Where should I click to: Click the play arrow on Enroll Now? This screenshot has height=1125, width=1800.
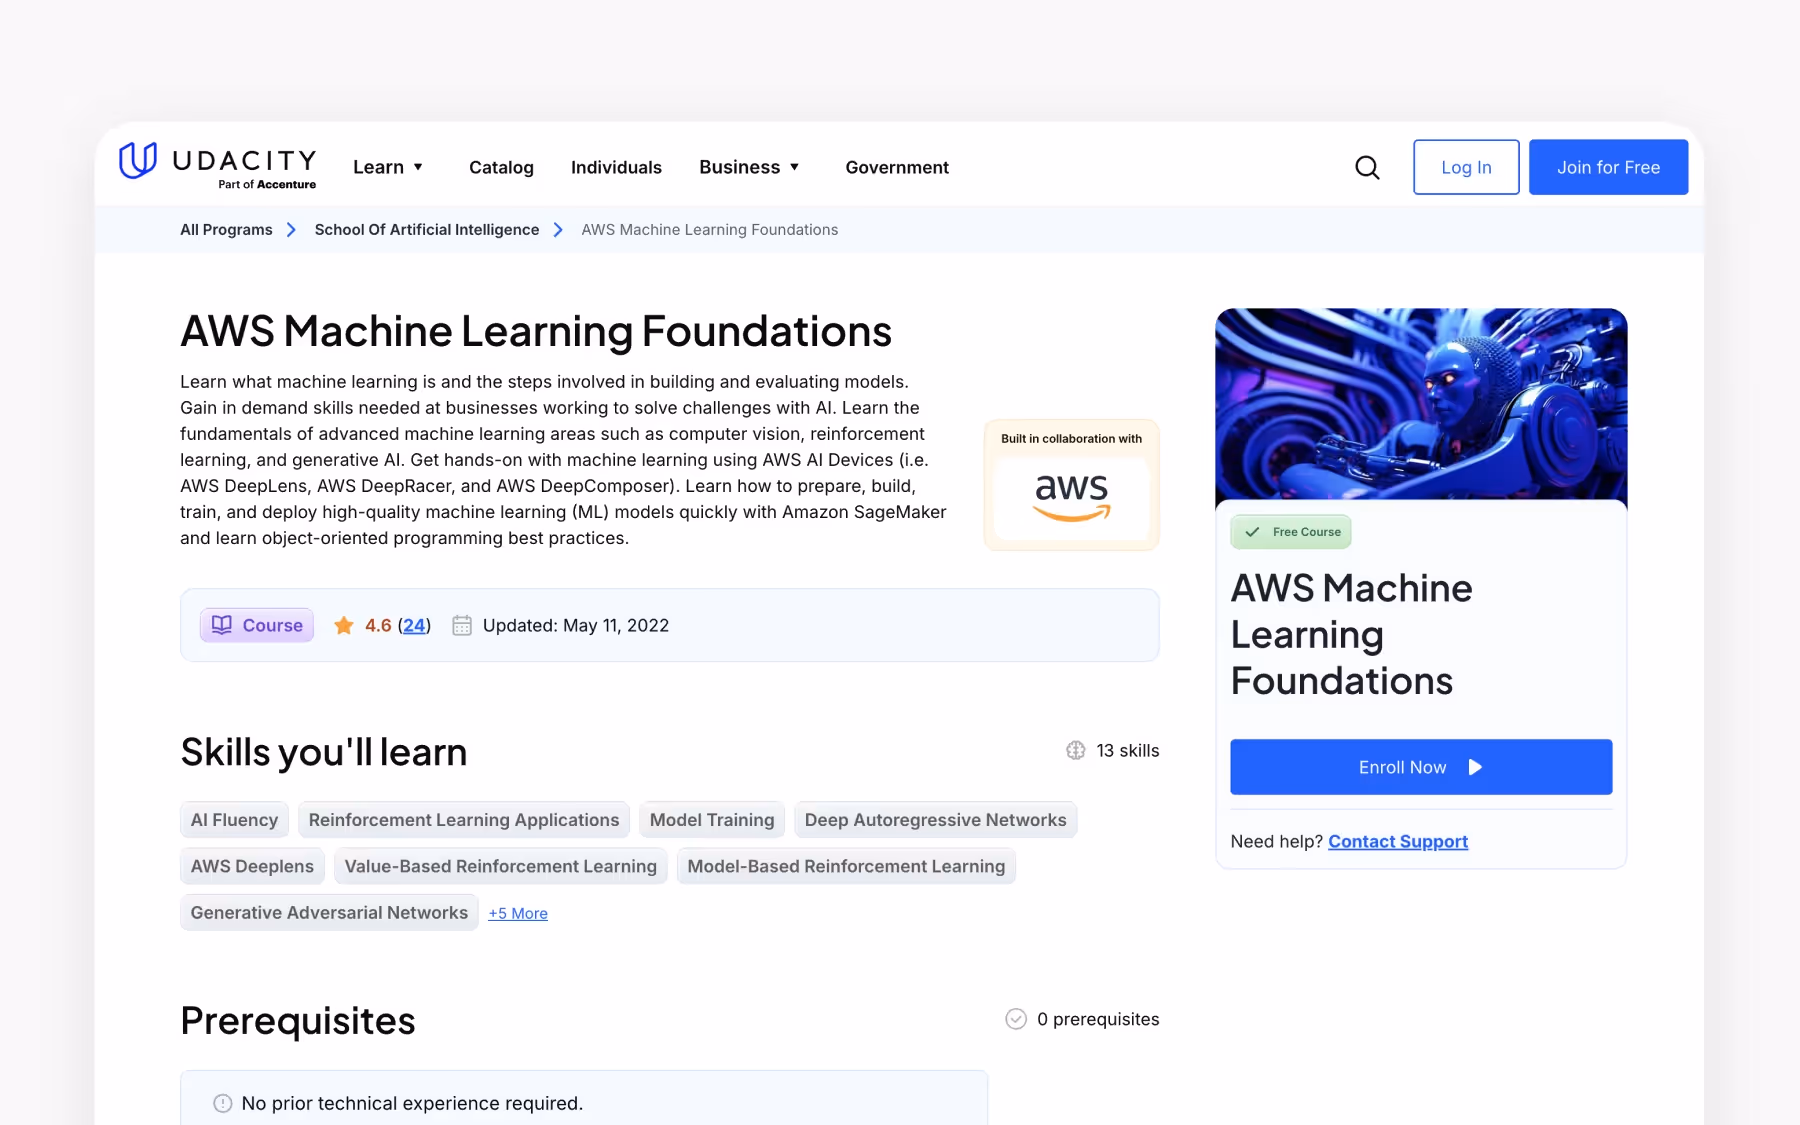(x=1475, y=767)
